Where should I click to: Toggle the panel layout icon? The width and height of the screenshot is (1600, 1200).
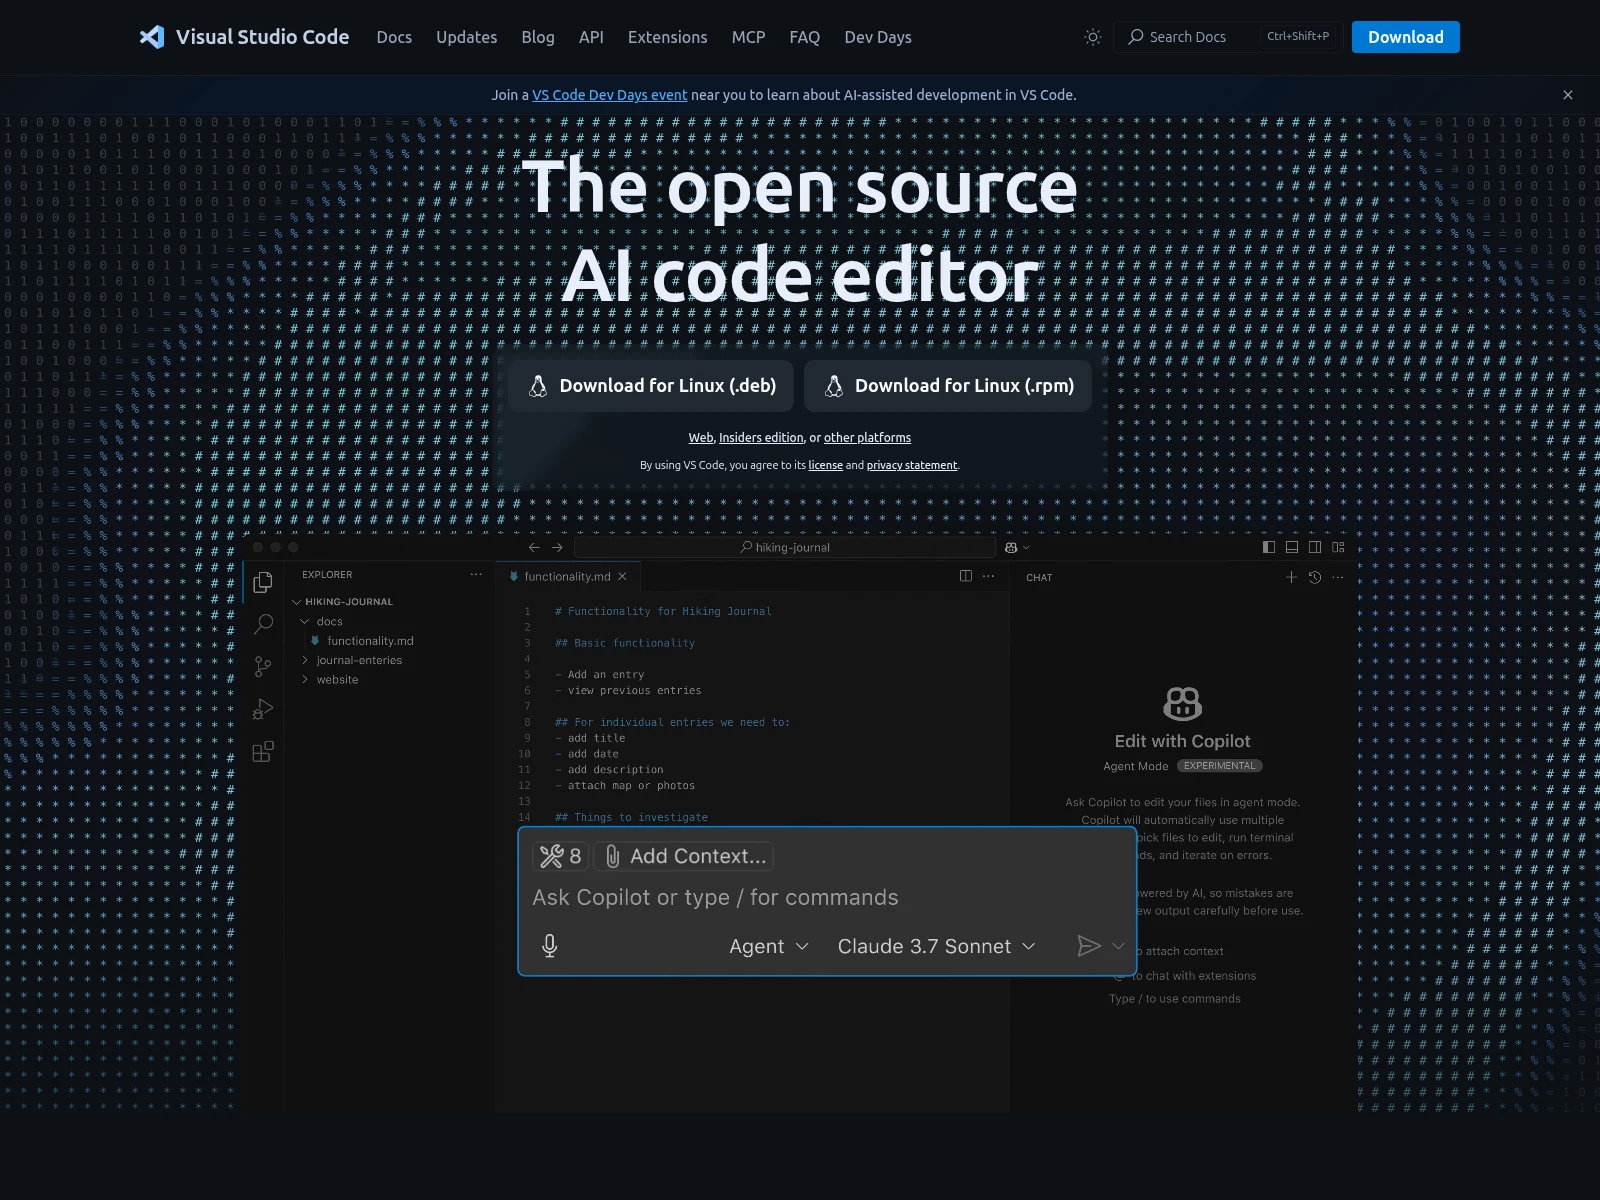(1291, 547)
